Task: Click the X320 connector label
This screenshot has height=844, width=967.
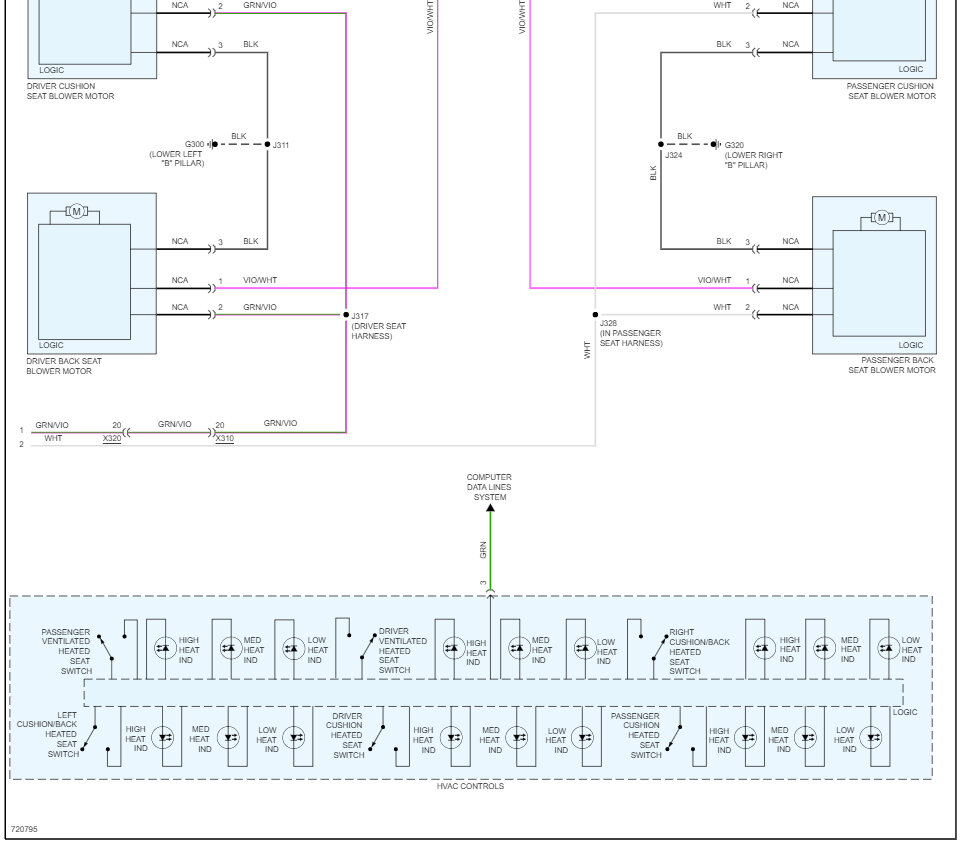Action: coord(112,438)
